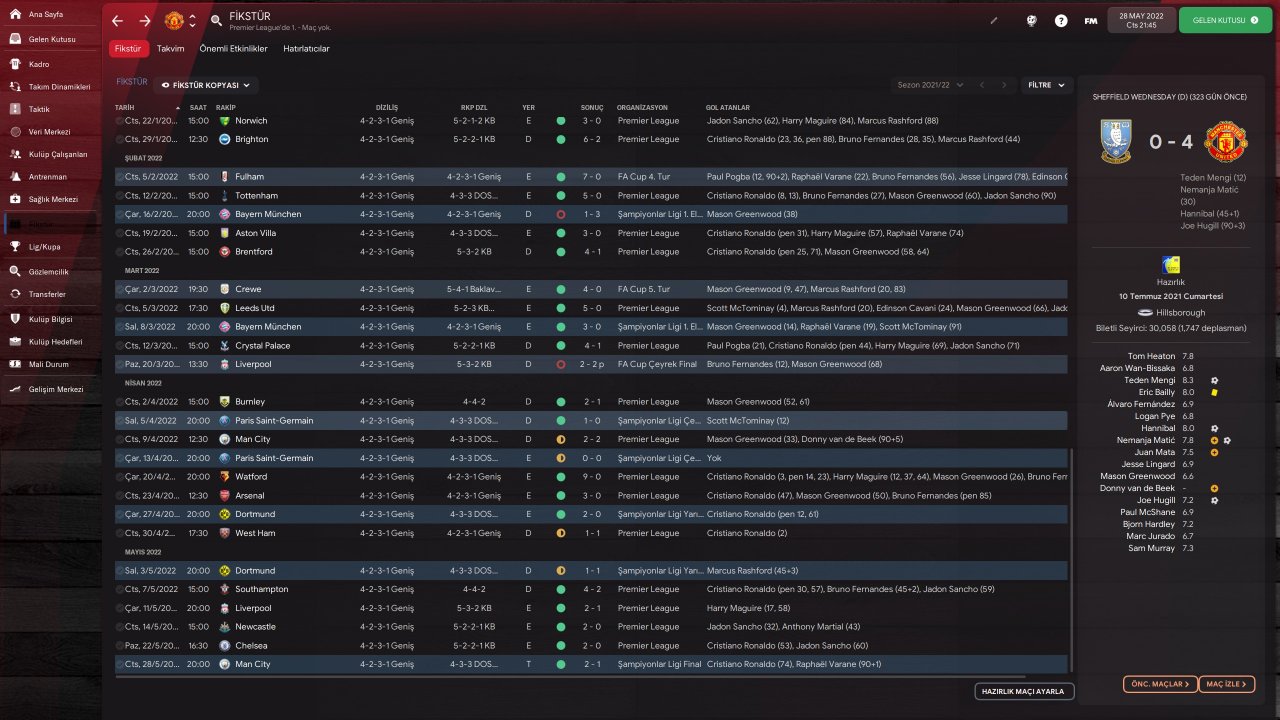This screenshot has width=1280, height=720.
Task: Toggle the selection circle for Crewe fixture
Action: (x=120, y=289)
